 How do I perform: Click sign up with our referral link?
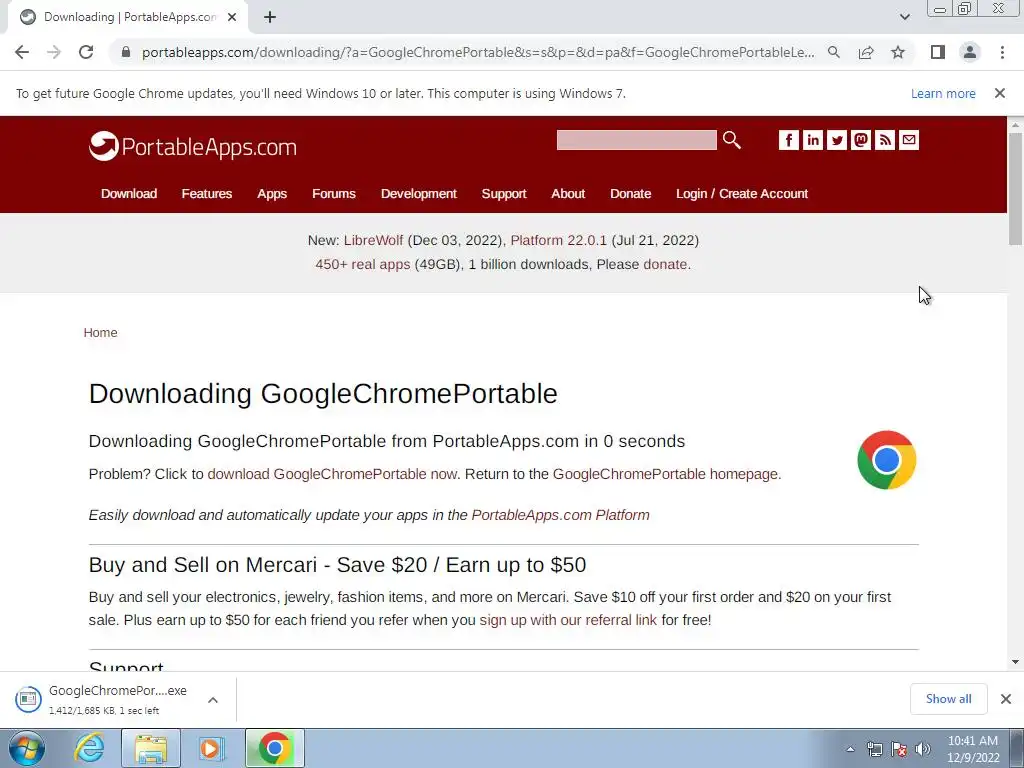pyautogui.click(x=568, y=620)
